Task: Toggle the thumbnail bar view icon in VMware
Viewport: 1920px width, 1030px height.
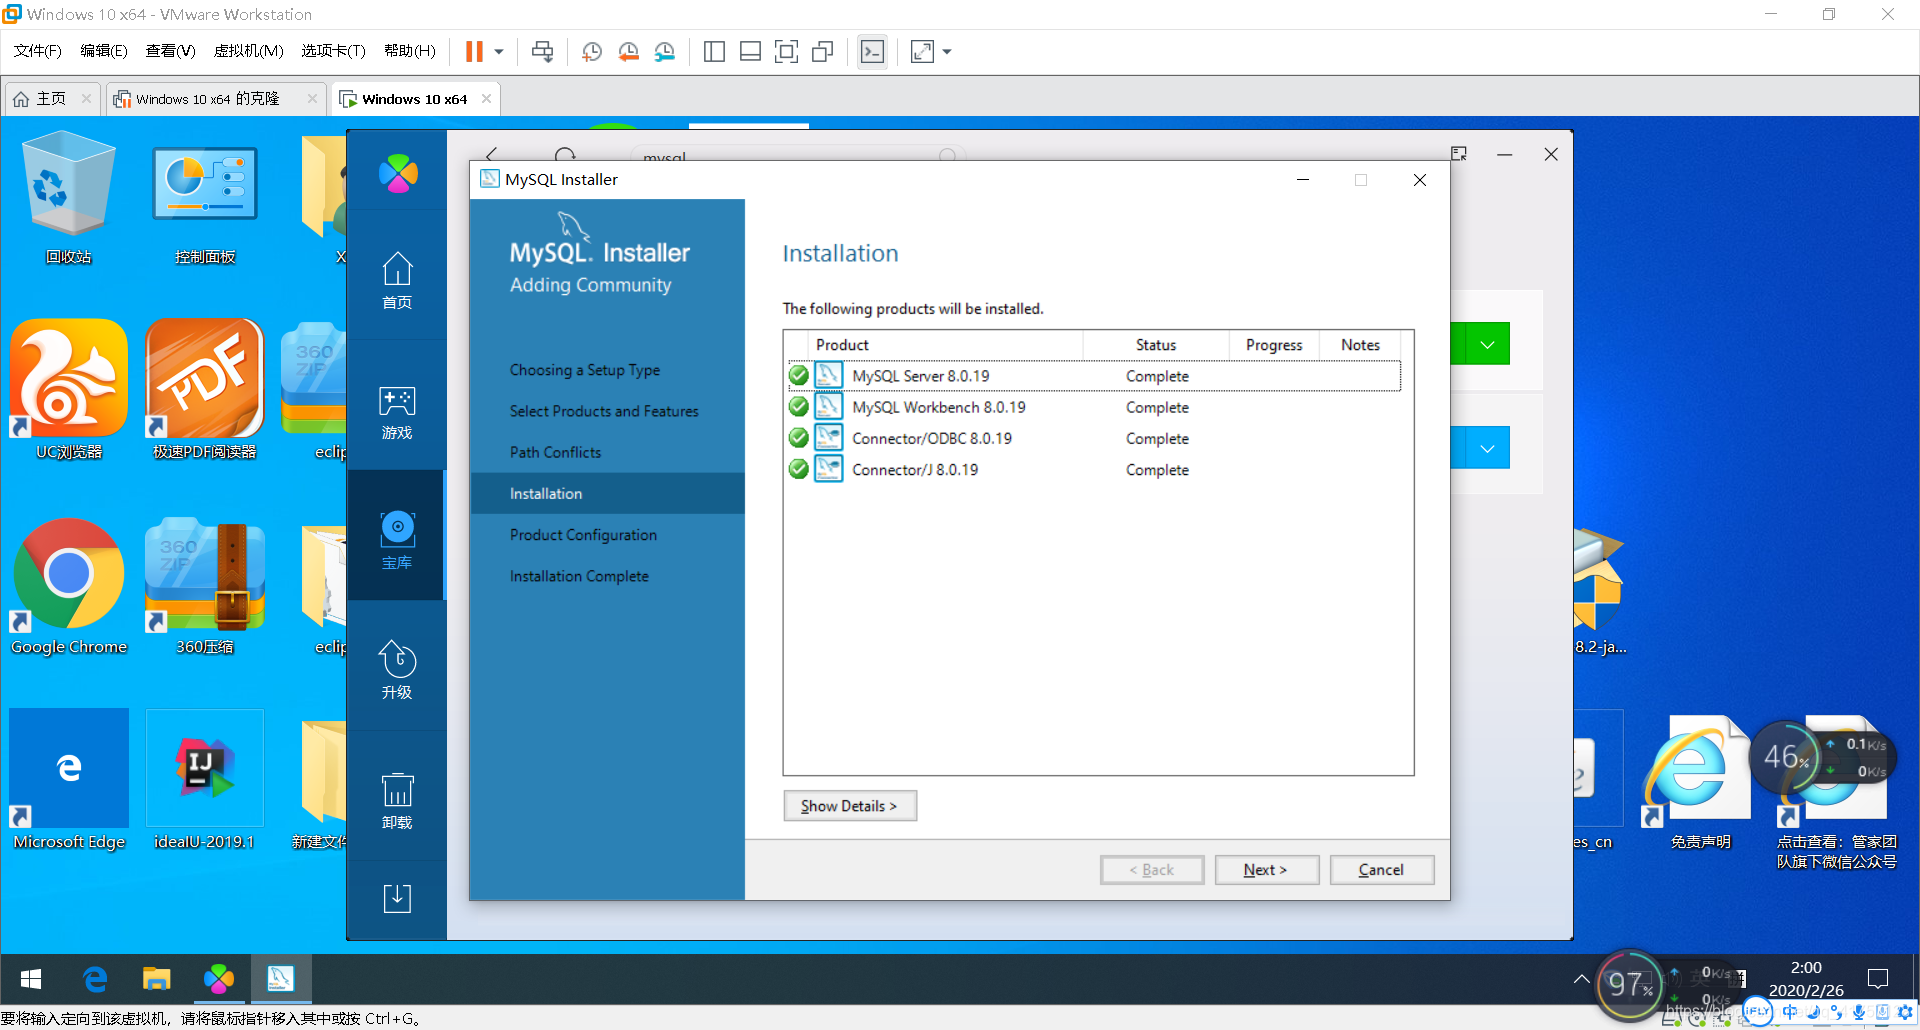Action: [750, 51]
